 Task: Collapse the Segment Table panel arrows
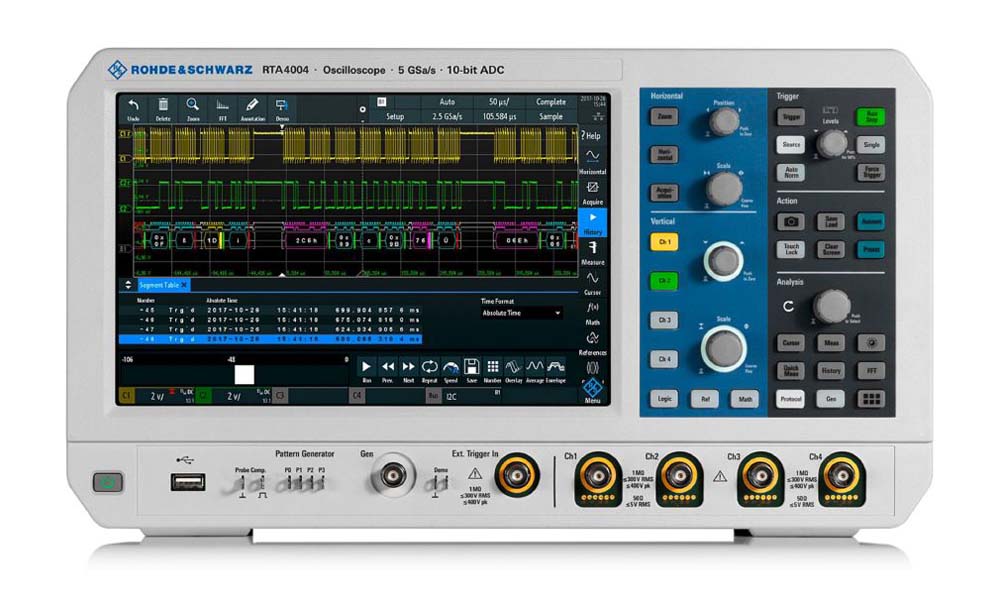point(127,285)
